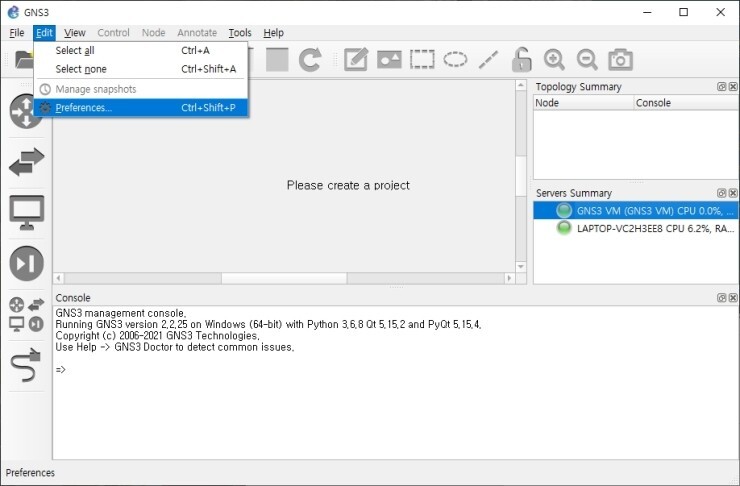Select the draw ellipse tool

click(455, 59)
